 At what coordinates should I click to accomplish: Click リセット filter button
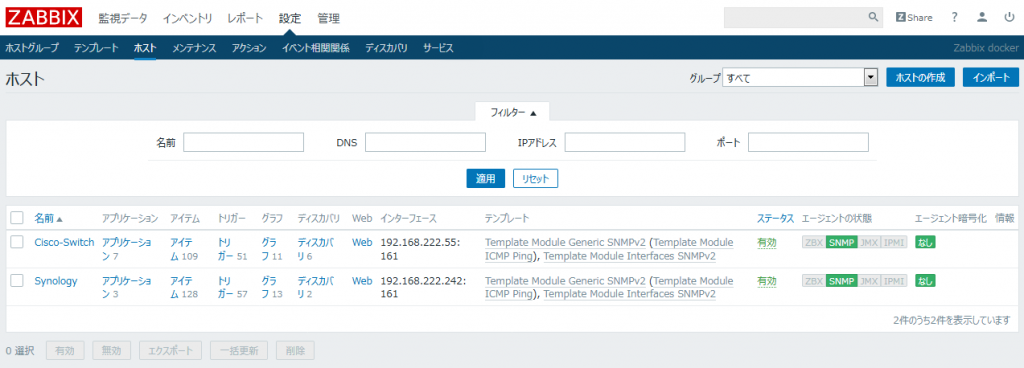click(x=536, y=178)
